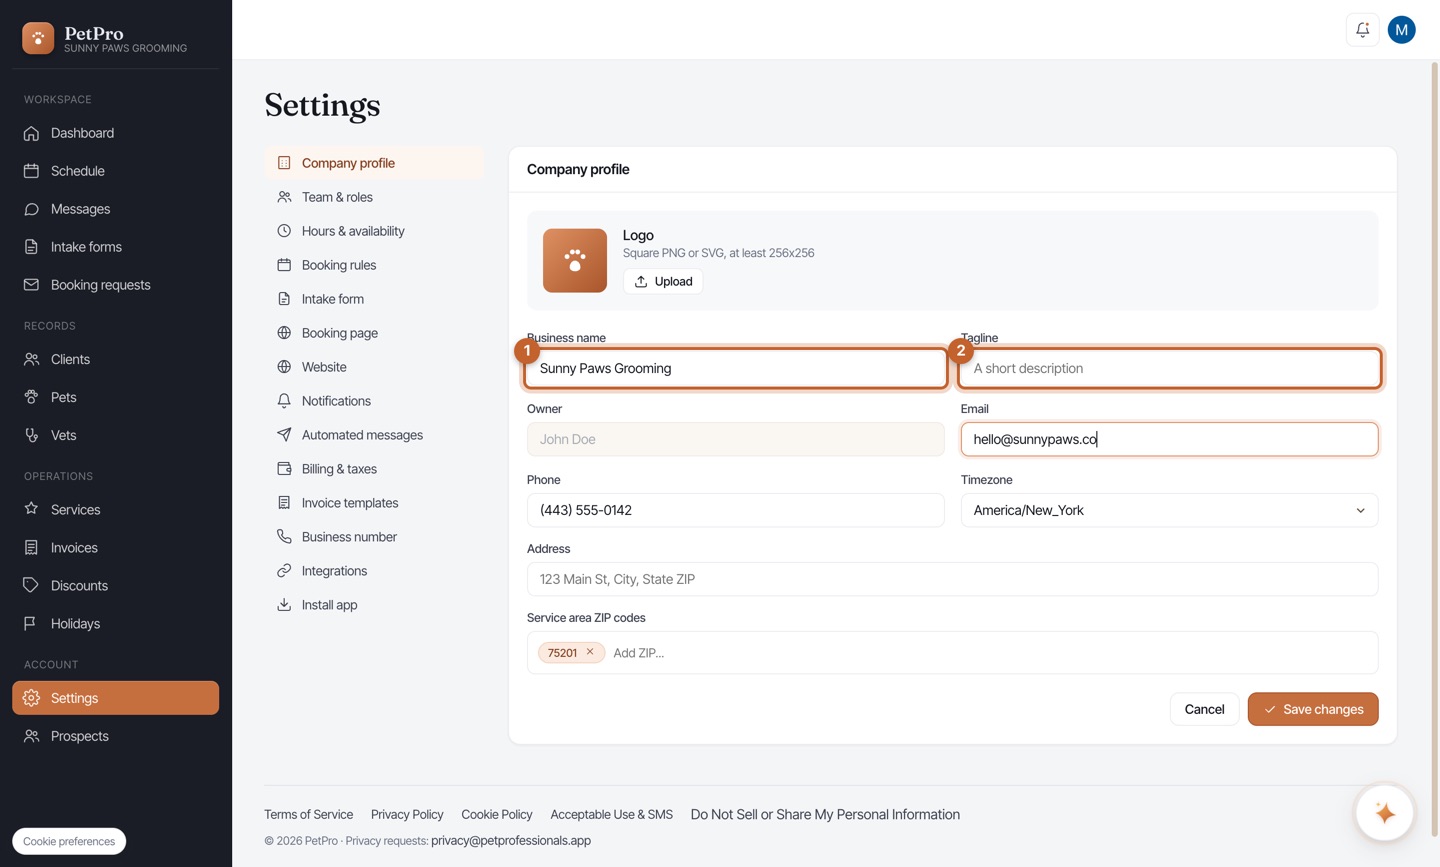Viewport: 1440px width, 867px height.
Task: Open the Privacy Policy link
Action: coord(407,814)
